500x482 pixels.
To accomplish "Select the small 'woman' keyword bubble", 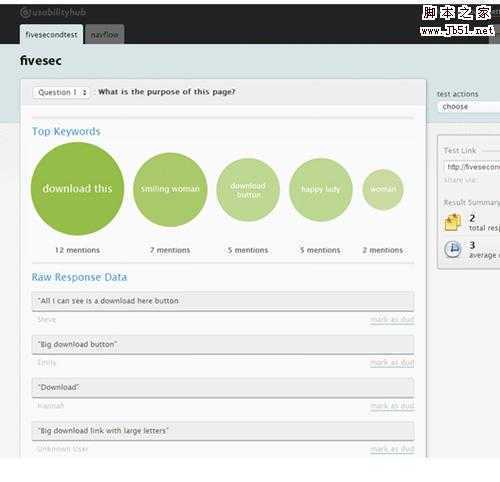I will pyautogui.click(x=383, y=190).
